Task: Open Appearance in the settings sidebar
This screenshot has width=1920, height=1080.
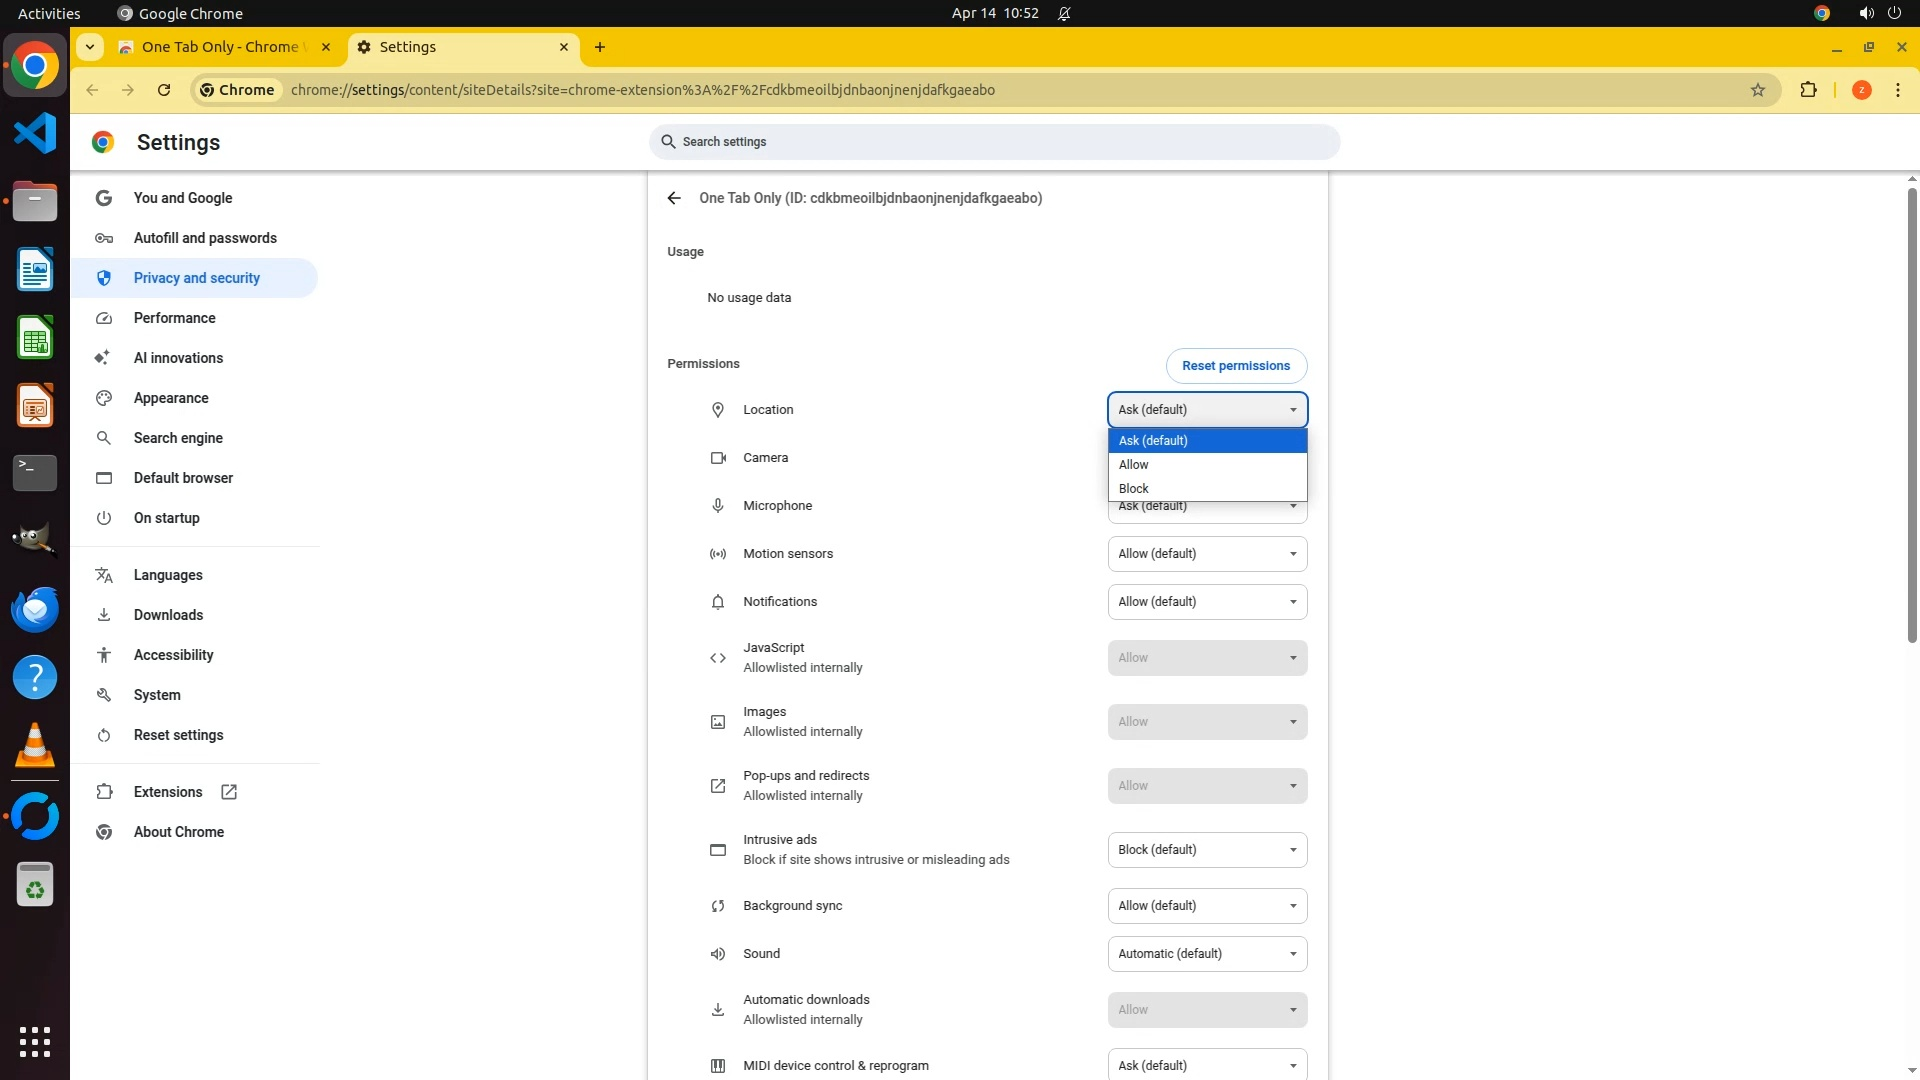Action: point(171,398)
